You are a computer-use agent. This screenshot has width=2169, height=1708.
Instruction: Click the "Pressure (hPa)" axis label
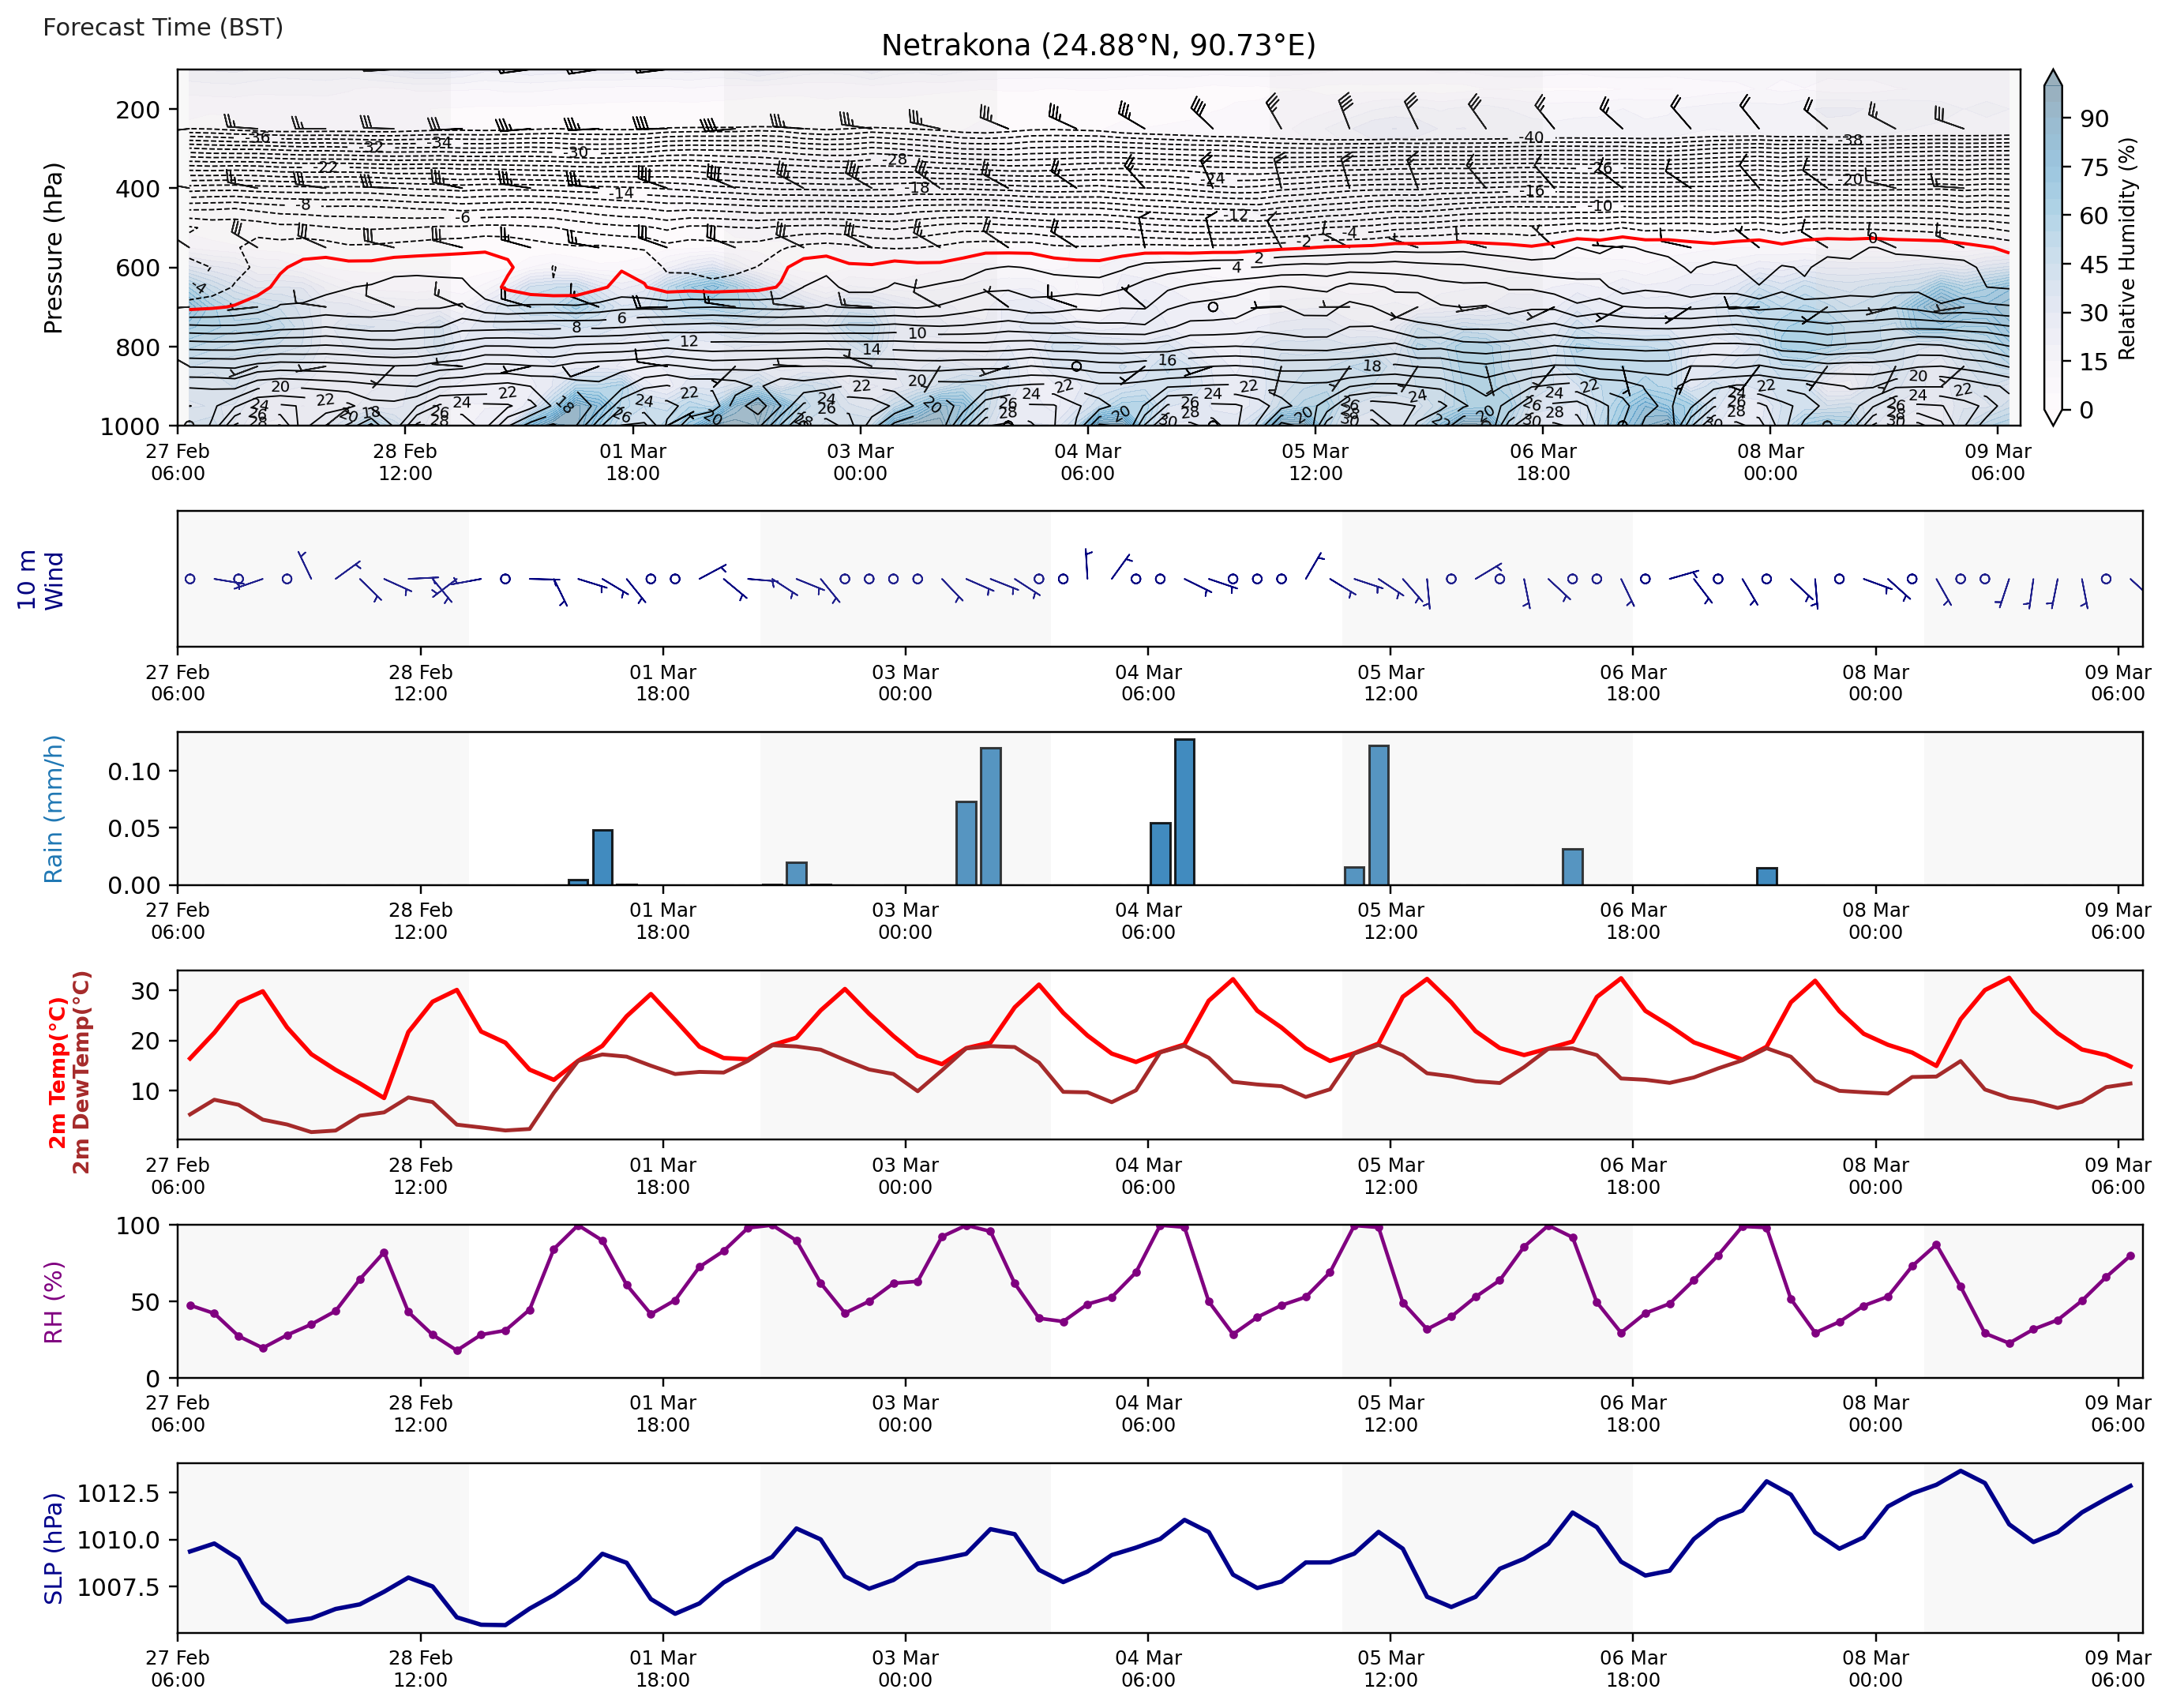[x=53, y=247]
